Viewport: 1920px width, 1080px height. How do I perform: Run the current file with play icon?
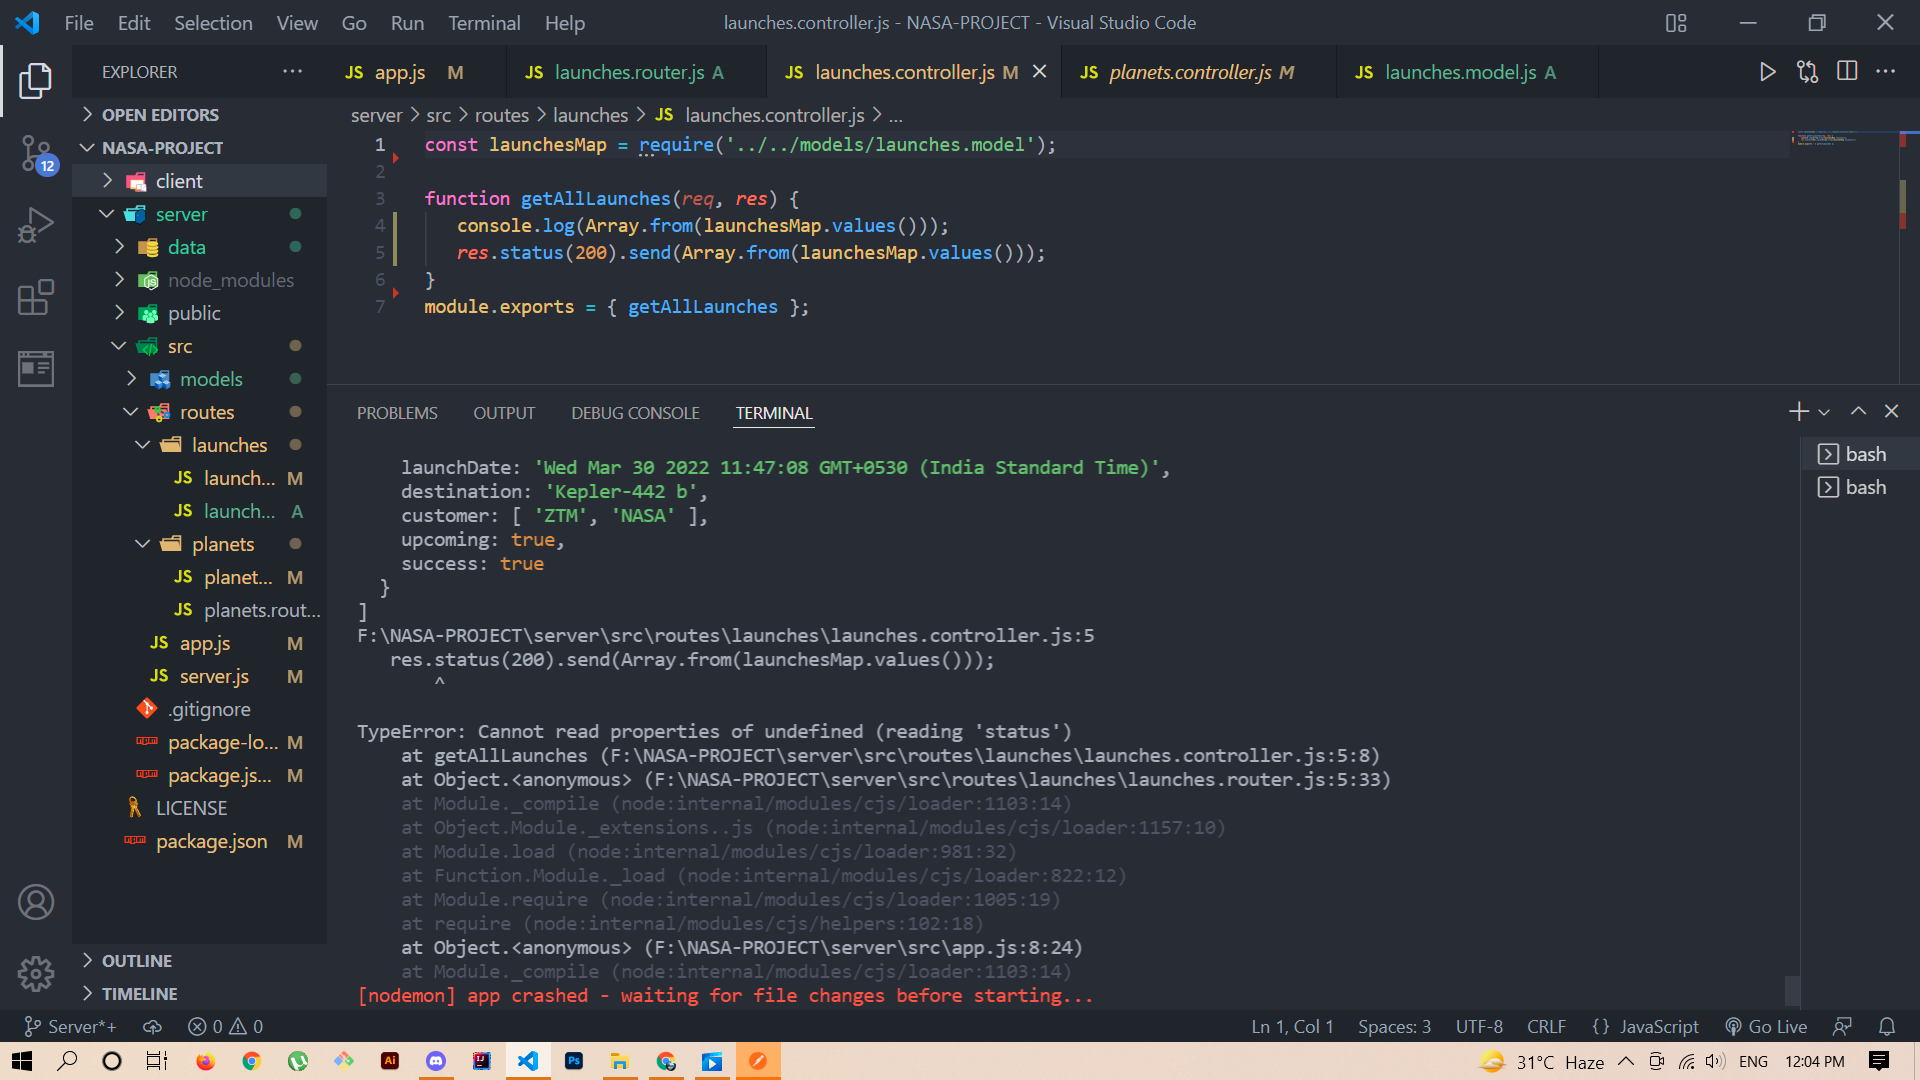(x=1767, y=72)
